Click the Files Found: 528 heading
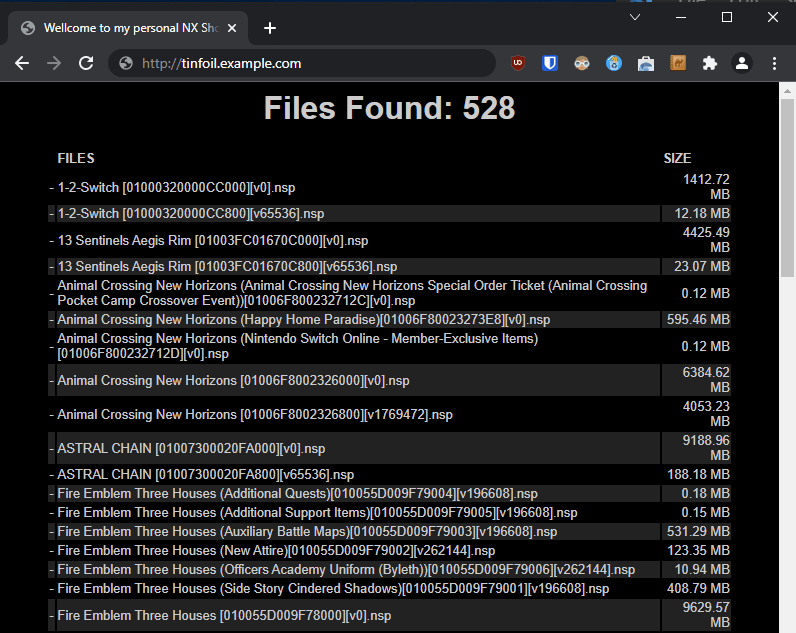The height and width of the screenshot is (633, 796). (x=389, y=108)
